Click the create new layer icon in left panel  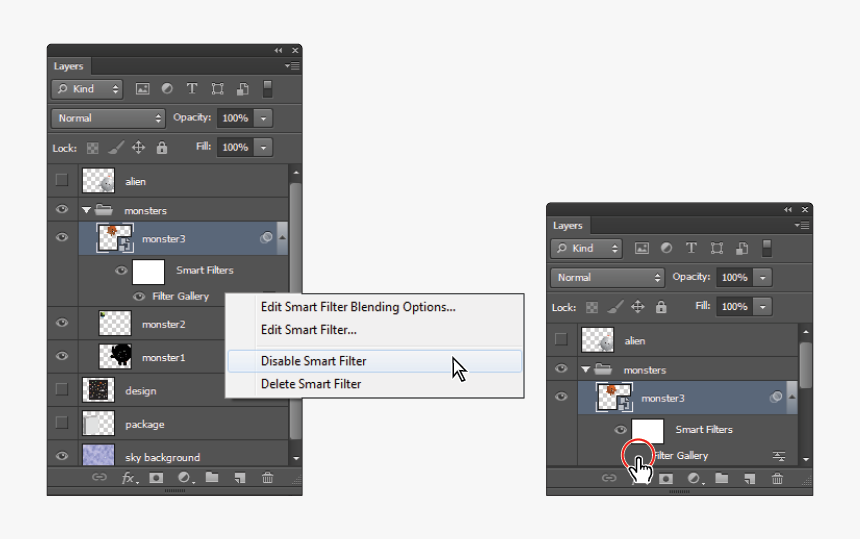pyautogui.click(x=240, y=479)
